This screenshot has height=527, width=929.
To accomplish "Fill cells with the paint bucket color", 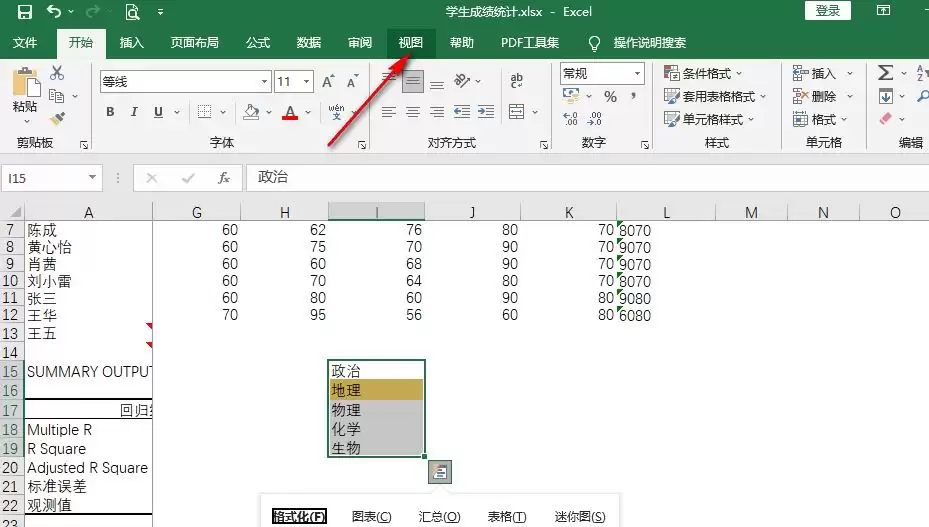I will point(252,111).
